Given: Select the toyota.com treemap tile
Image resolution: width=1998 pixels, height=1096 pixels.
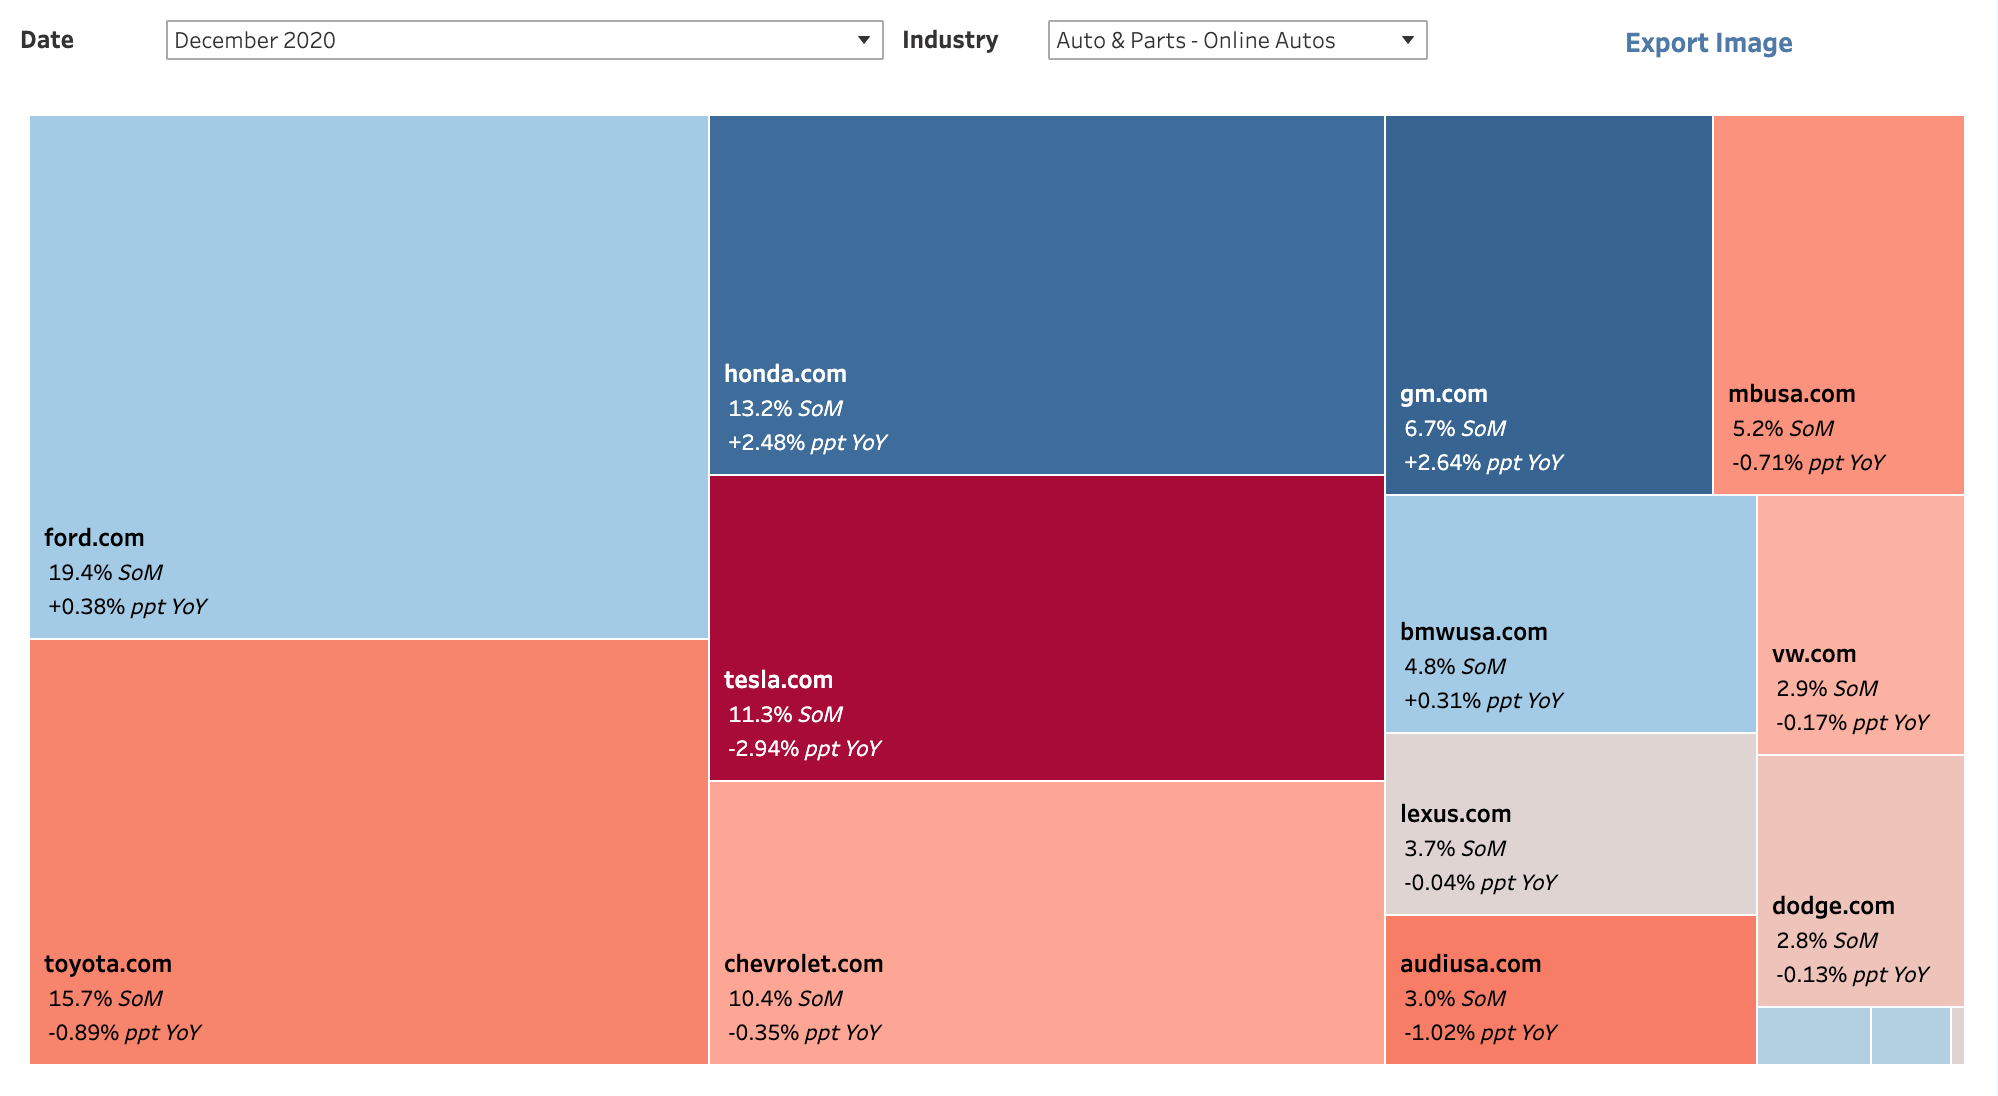Looking at the screenshot, I should tap(369, 852).
